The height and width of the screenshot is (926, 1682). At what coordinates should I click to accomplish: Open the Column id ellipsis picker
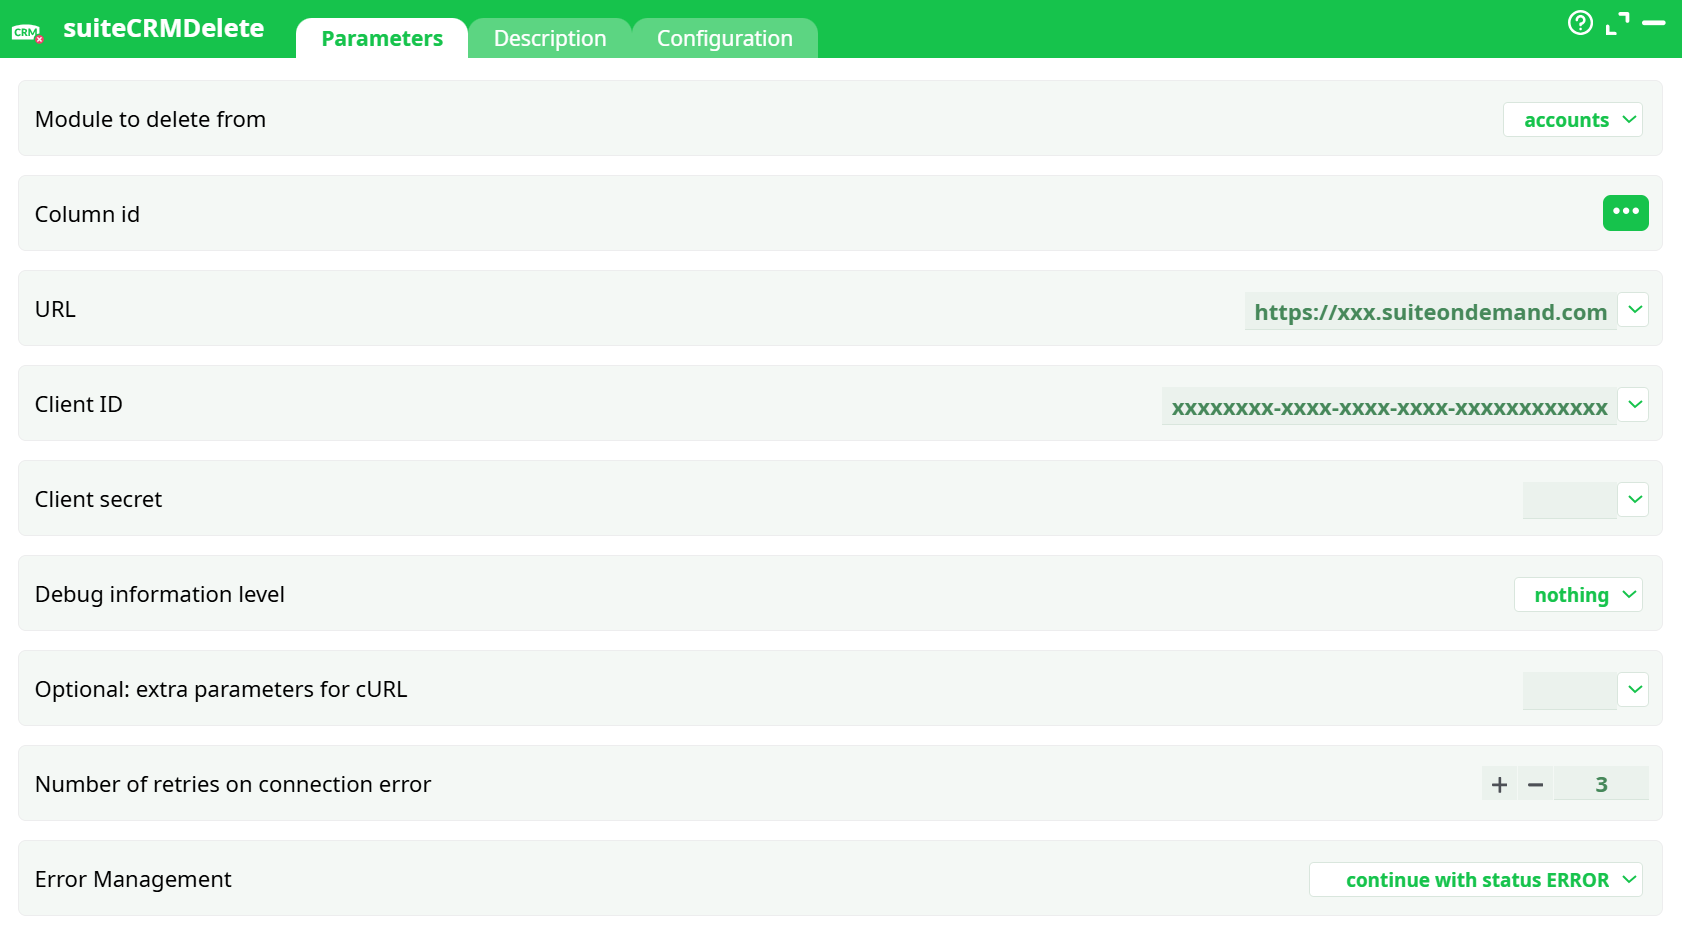point(1626,213)
